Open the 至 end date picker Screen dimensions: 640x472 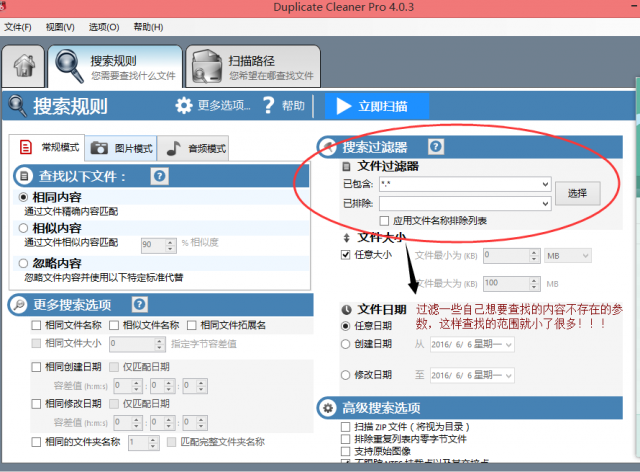coord(472,375)
